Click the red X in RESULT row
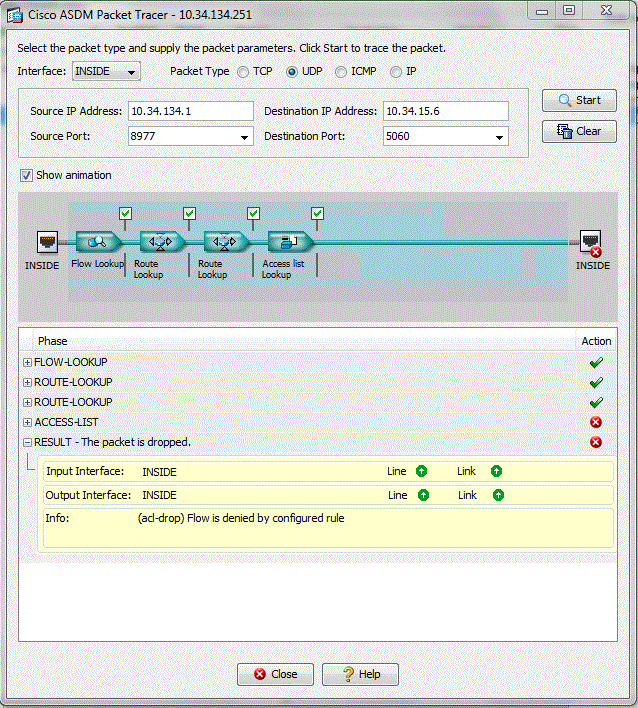 click(596, 442)
